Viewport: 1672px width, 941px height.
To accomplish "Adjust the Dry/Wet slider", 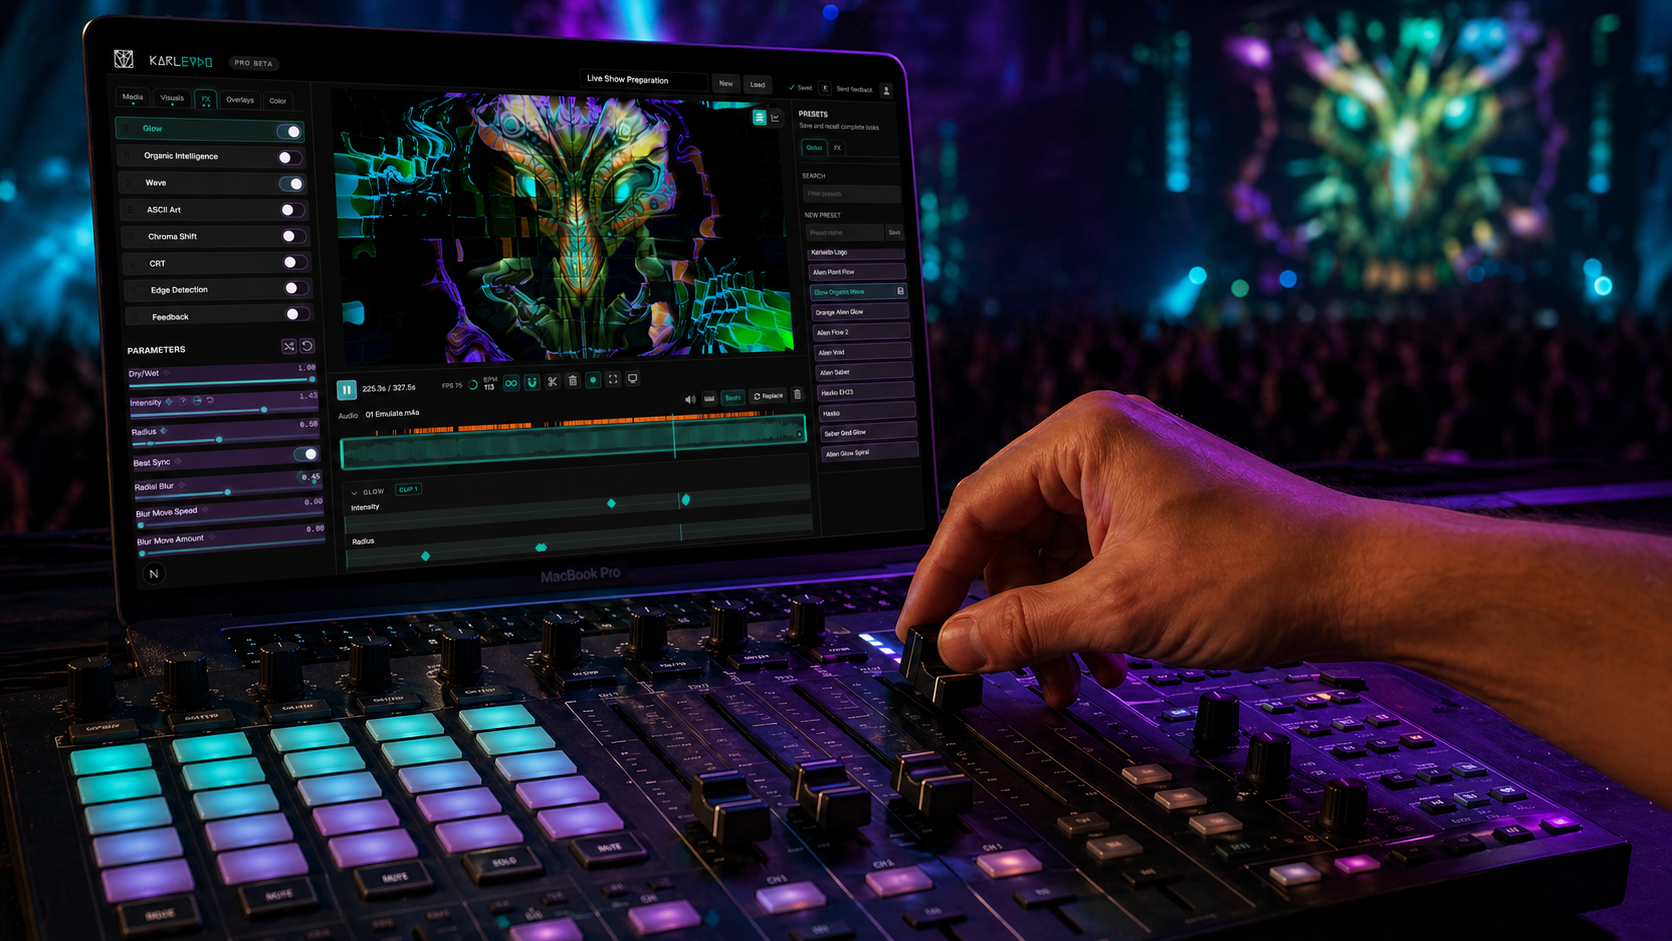I will [222, 381].
